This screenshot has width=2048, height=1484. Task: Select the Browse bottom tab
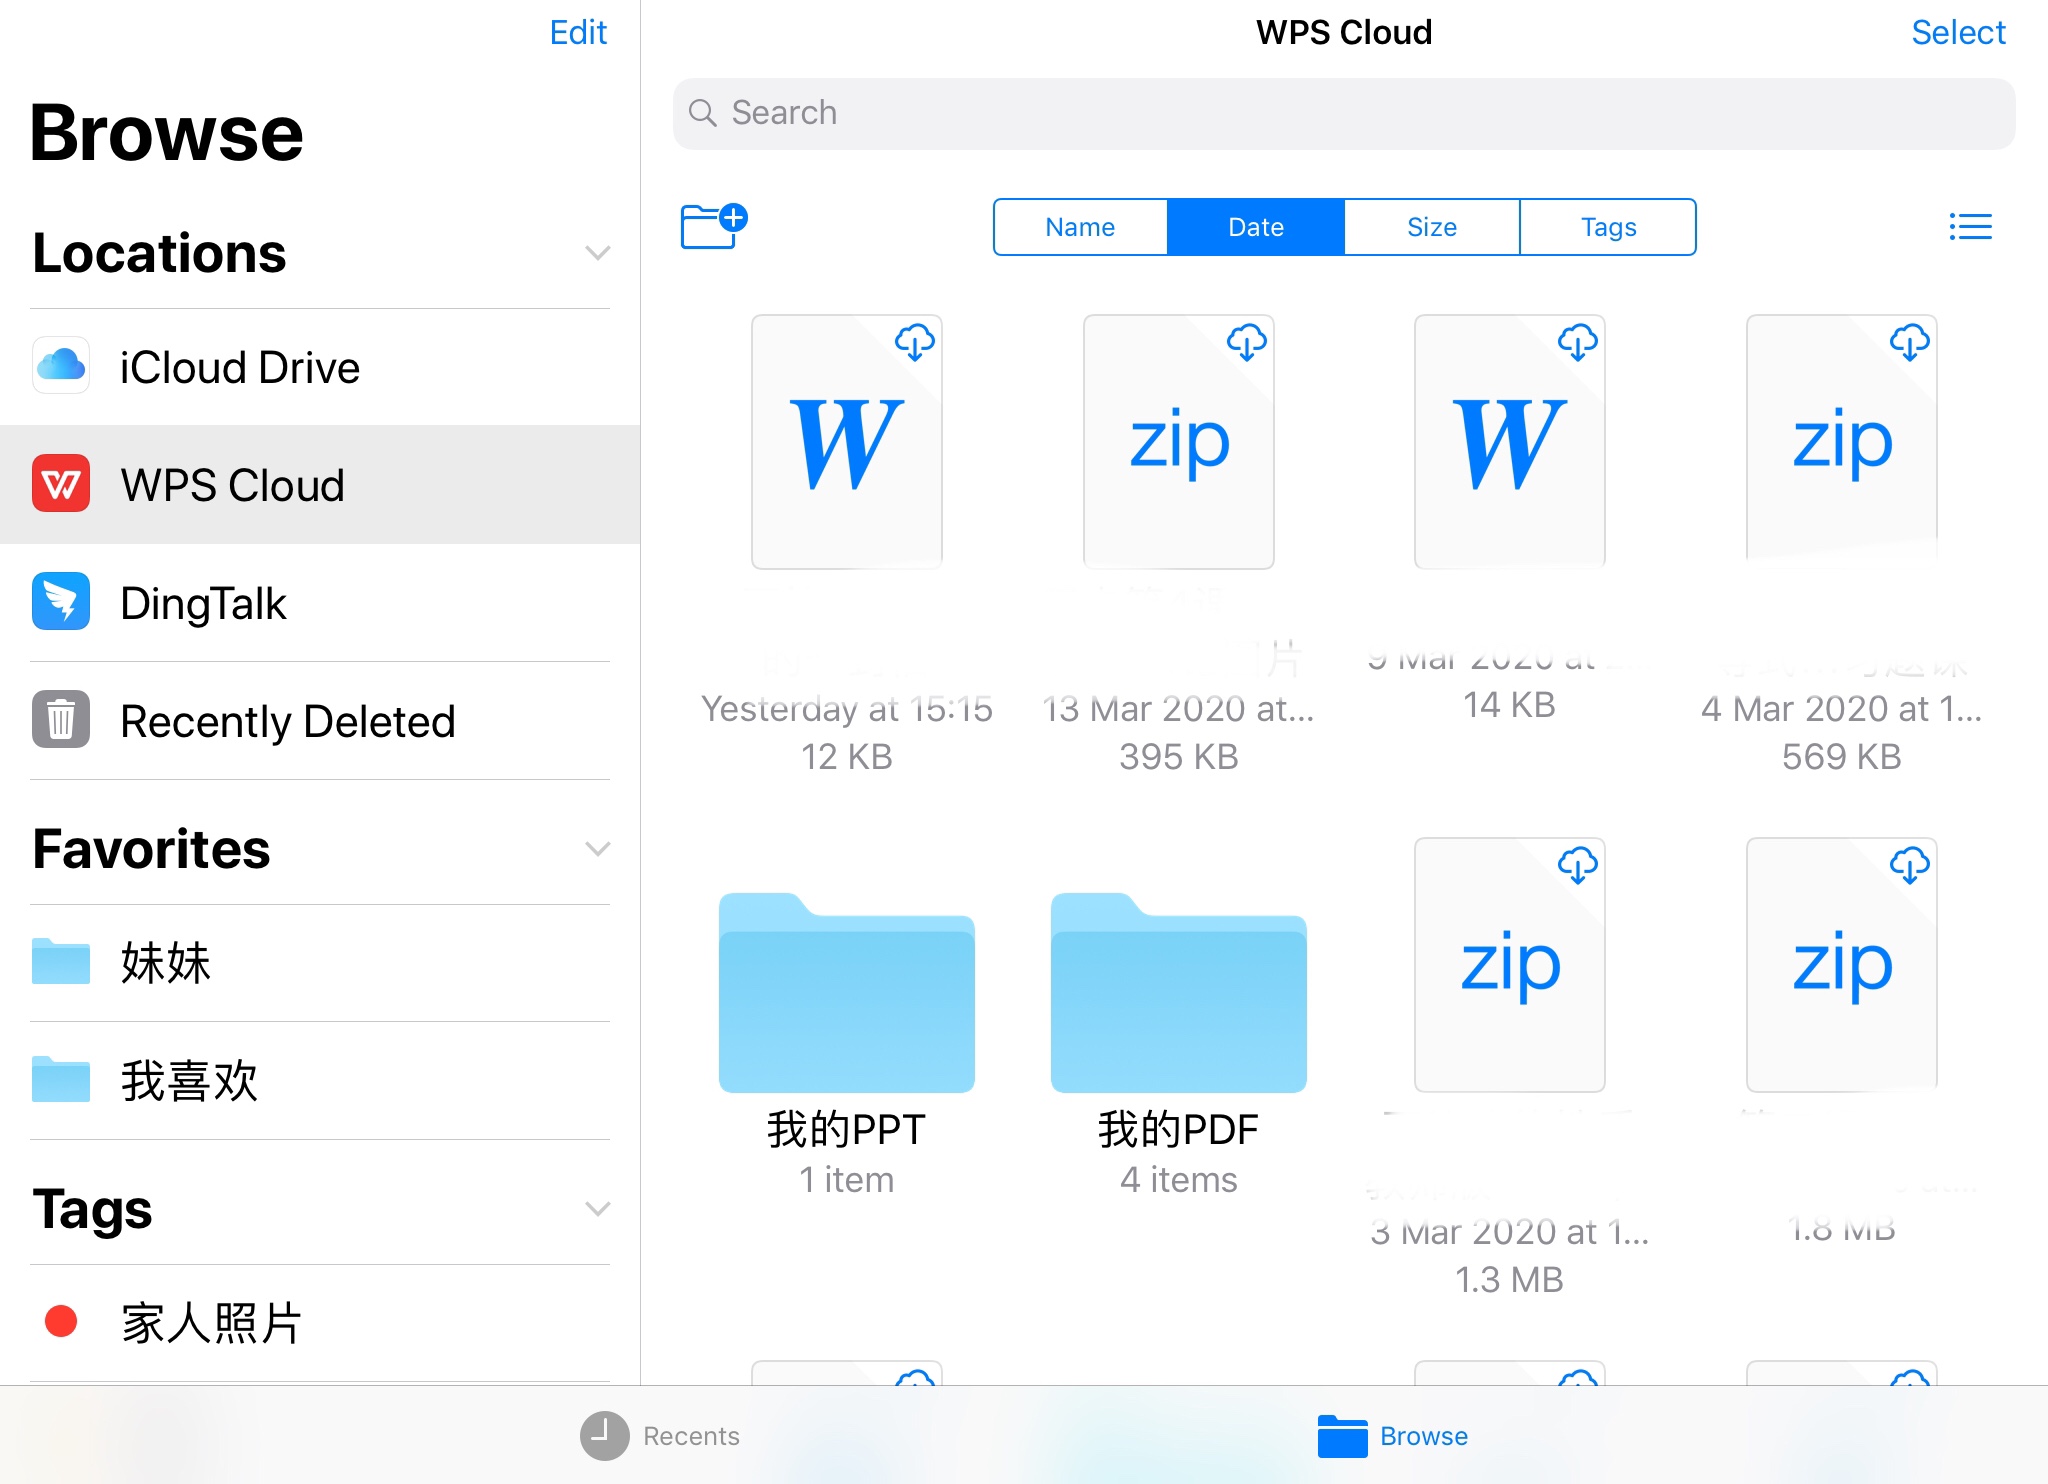tap(1393, 1436)
